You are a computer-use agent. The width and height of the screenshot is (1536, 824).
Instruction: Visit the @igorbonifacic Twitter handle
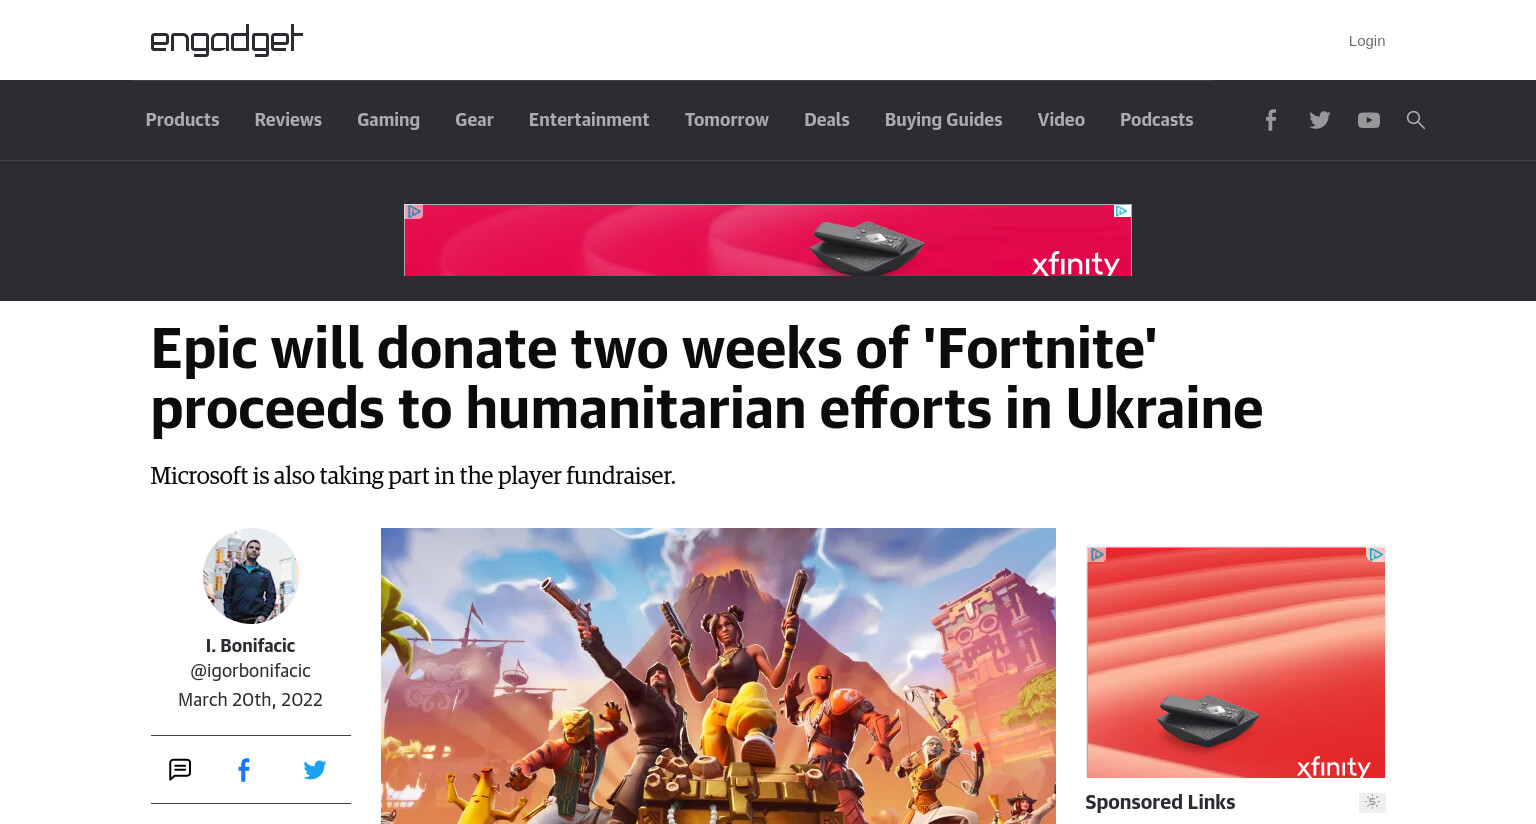click(x=250, y=671)
